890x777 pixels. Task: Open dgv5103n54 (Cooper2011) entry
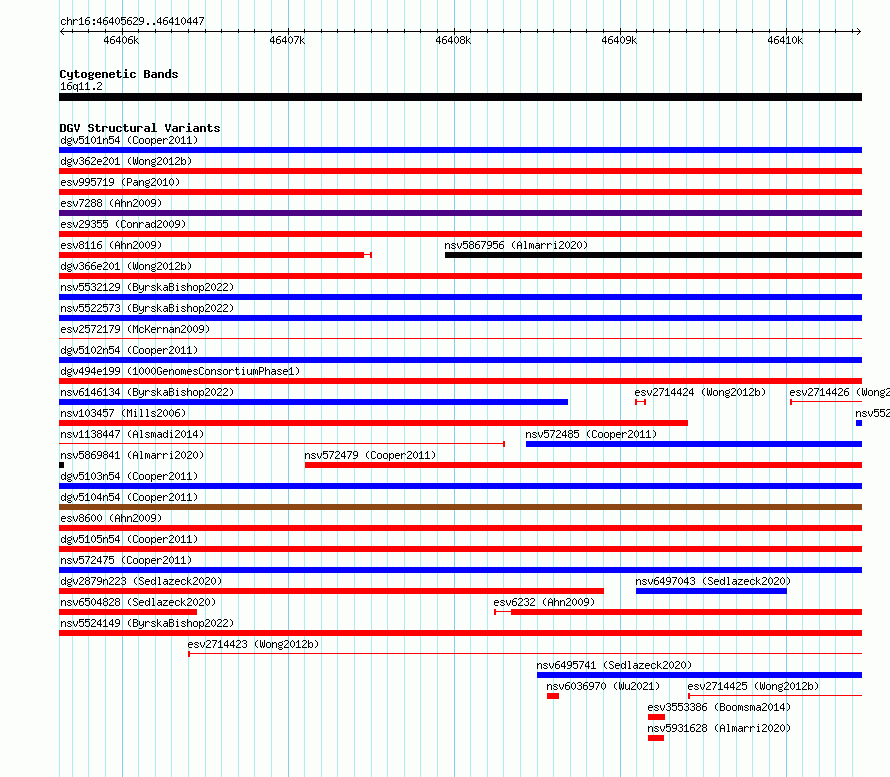tap(129, 476)
